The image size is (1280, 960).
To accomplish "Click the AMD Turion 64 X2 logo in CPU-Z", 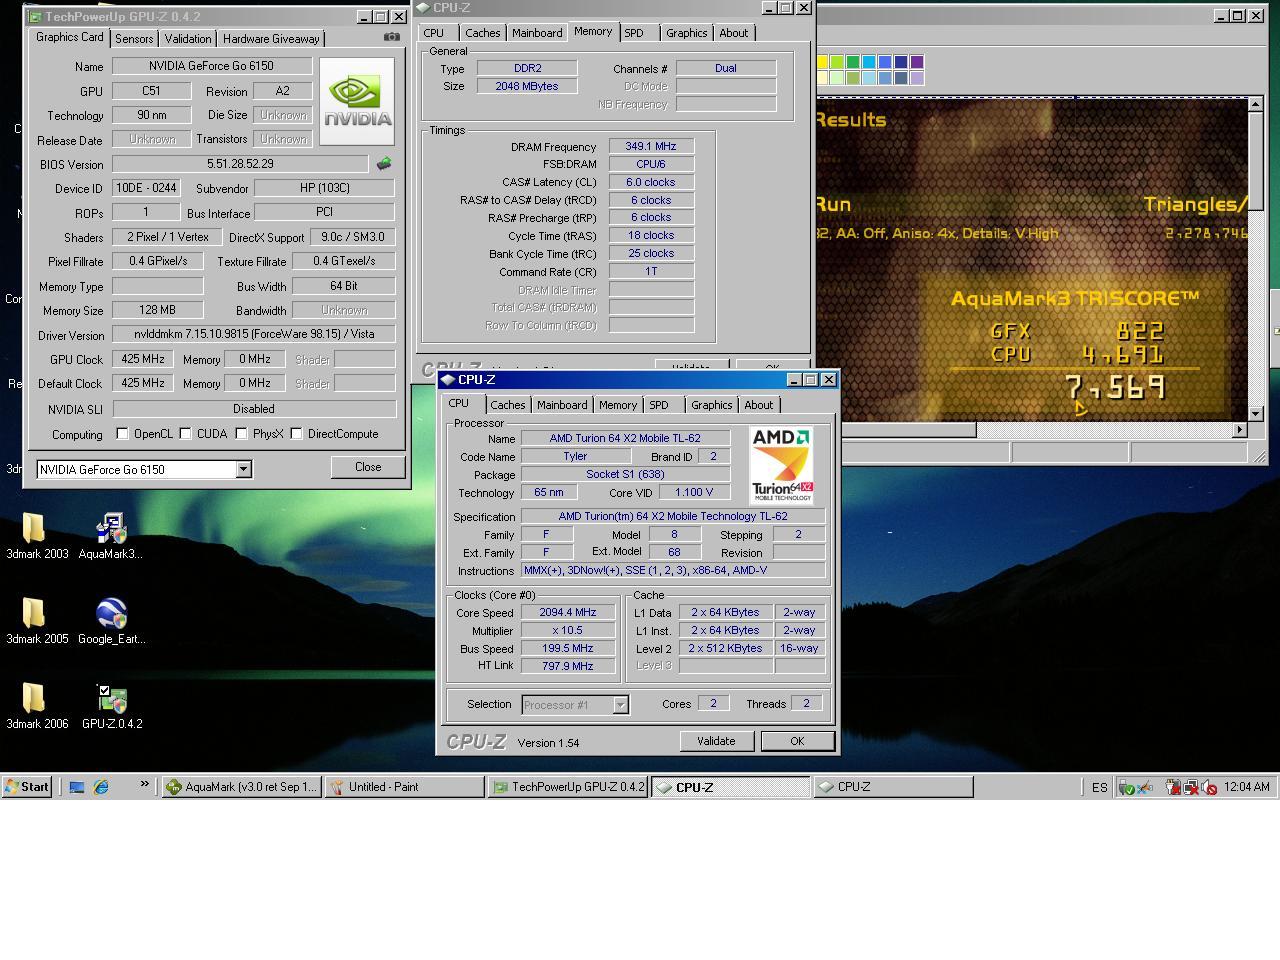I will [x=781, y=466].
